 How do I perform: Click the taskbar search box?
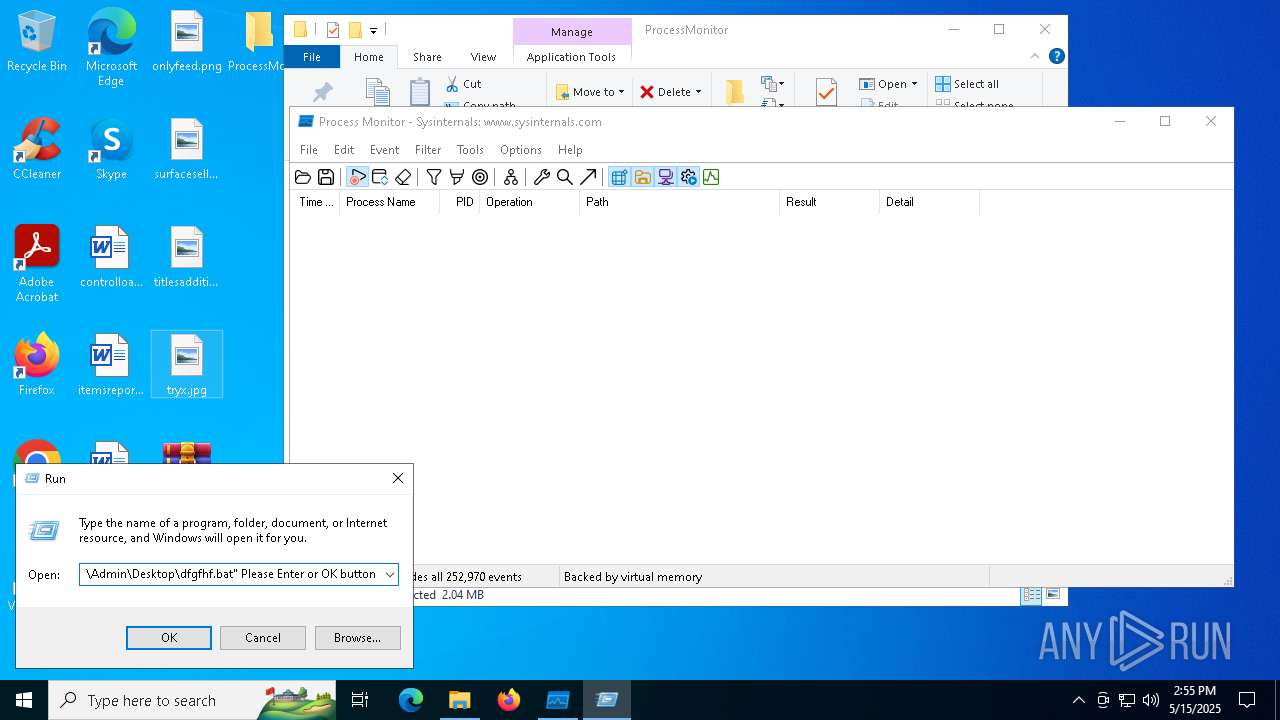coord(192,700)
